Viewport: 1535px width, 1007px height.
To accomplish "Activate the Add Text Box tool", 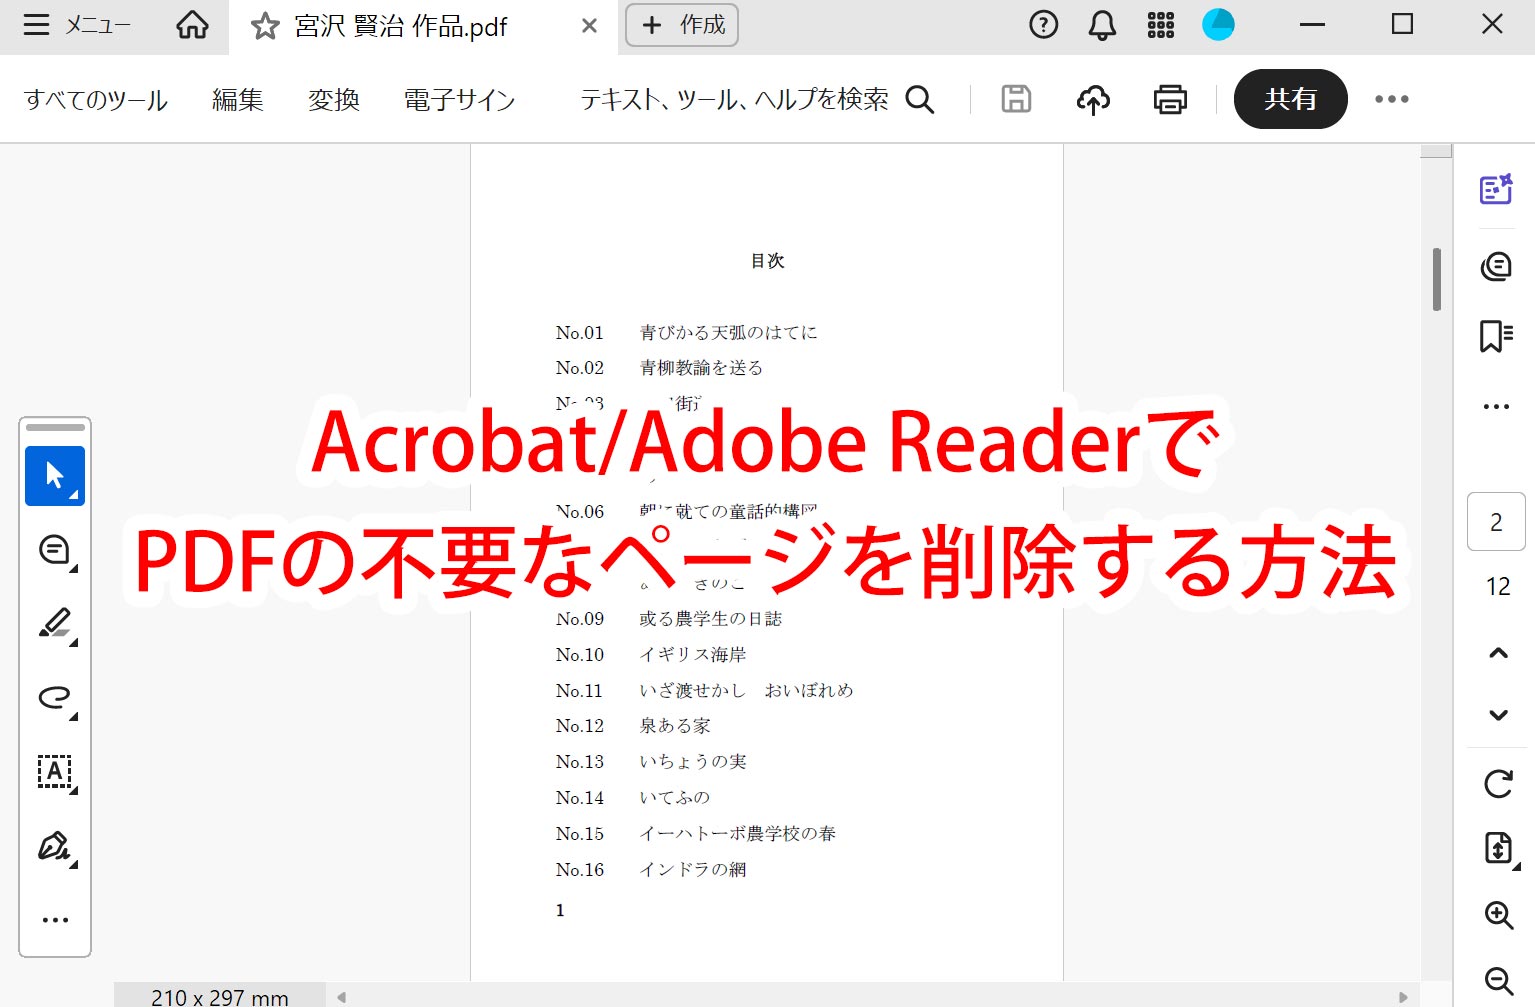I will pyautogui.click(x=54, y=771).
